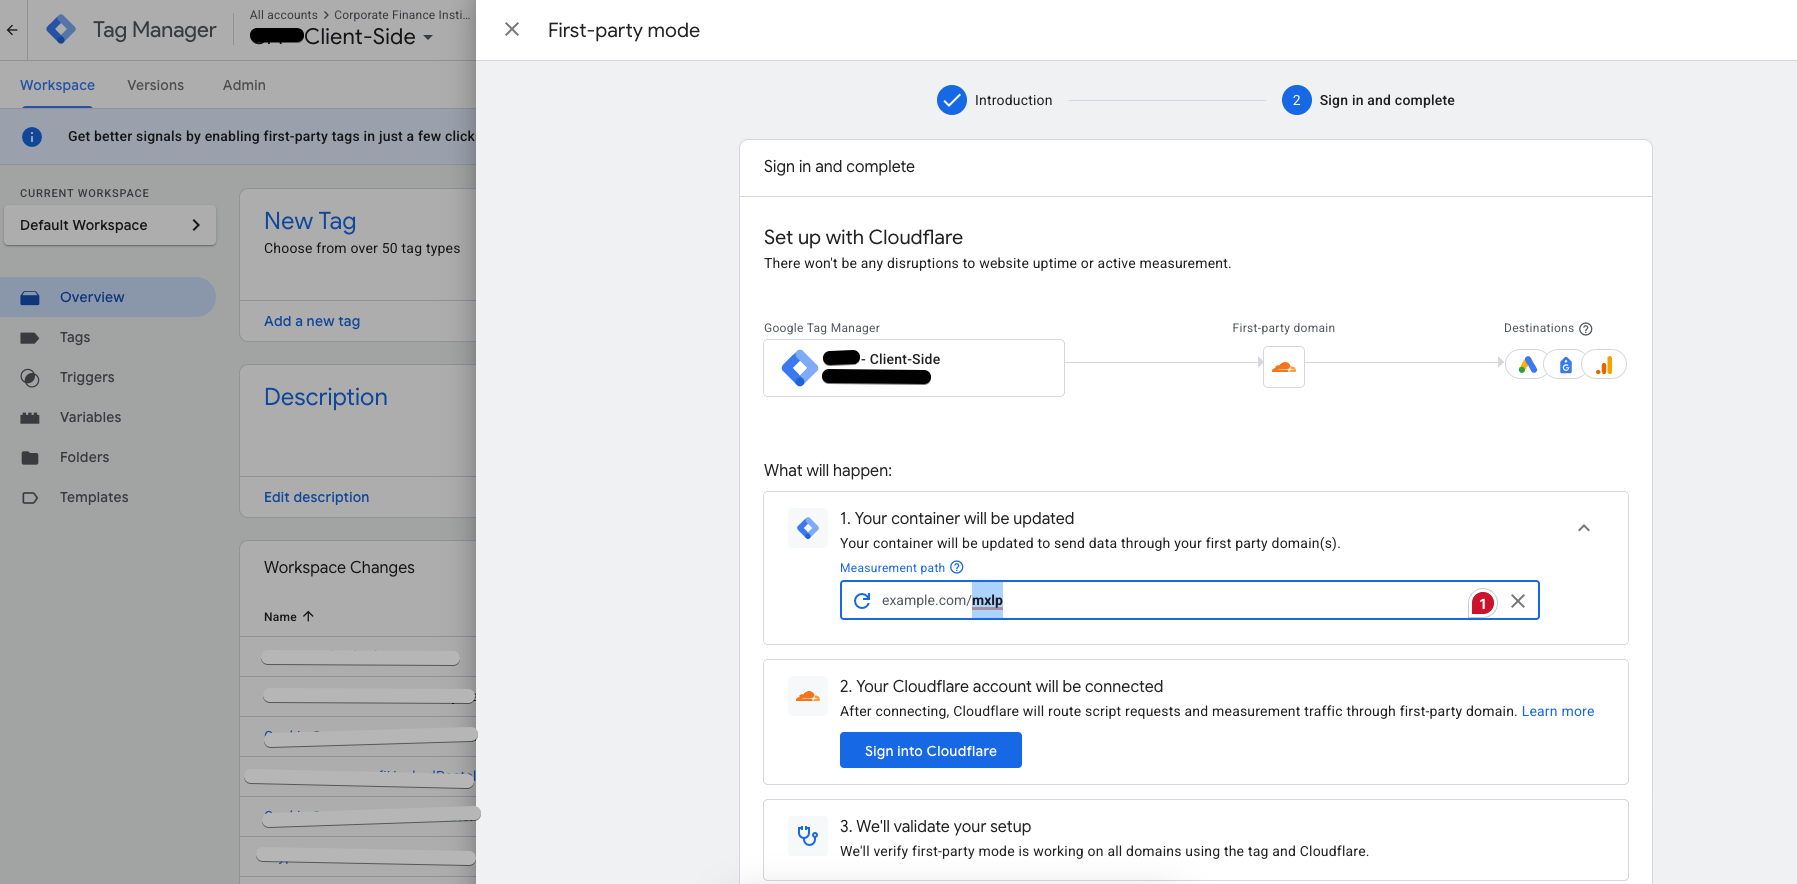Click the completed Introduction step checkmark
The width and height of the screenshot is (1797, 884).
pyautogui.click(x=952, y=100)
